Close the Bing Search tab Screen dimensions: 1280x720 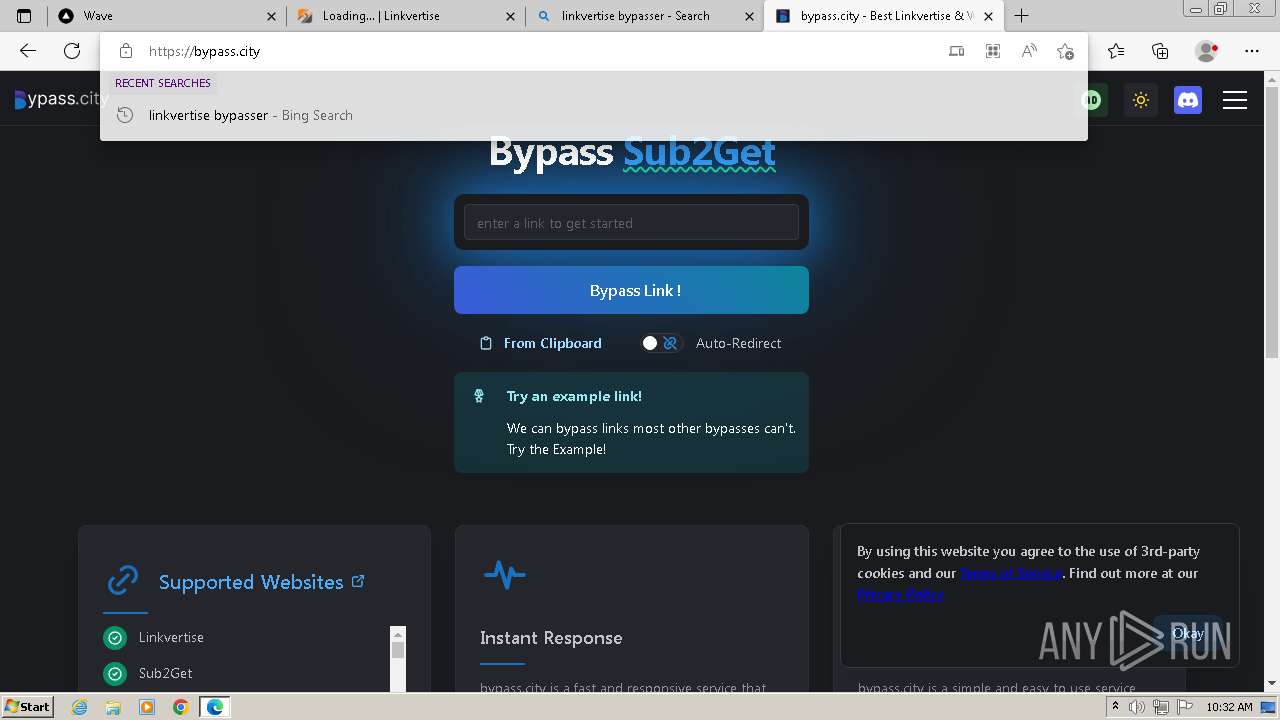[749, 16]
